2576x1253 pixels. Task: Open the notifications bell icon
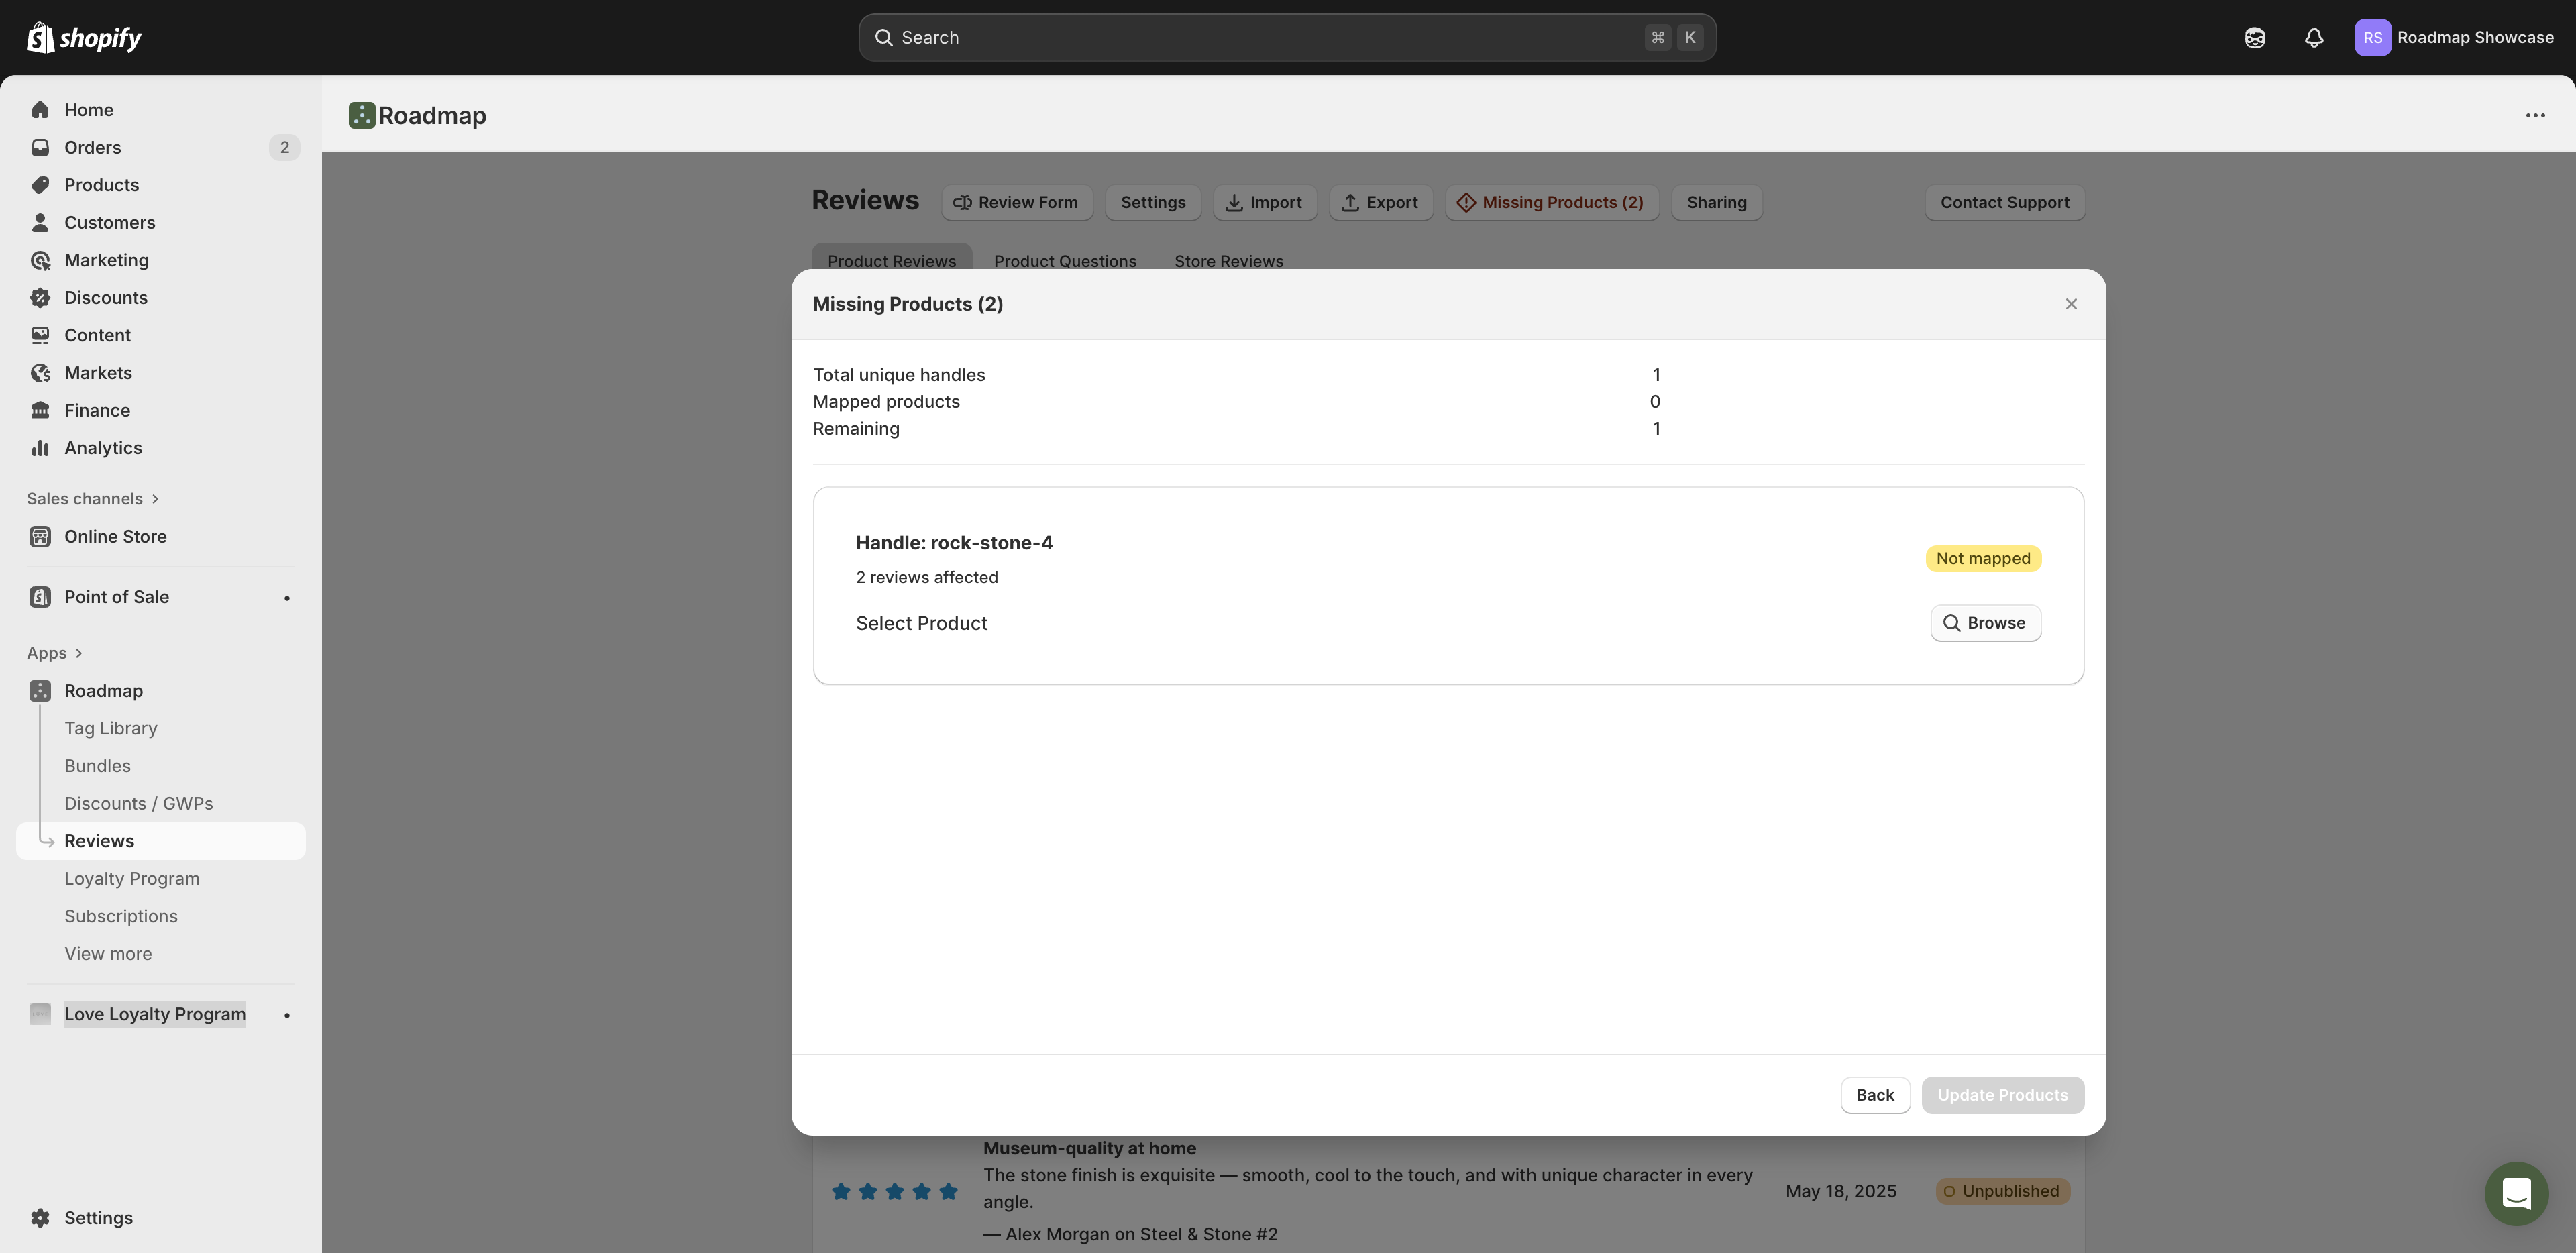2313,38
